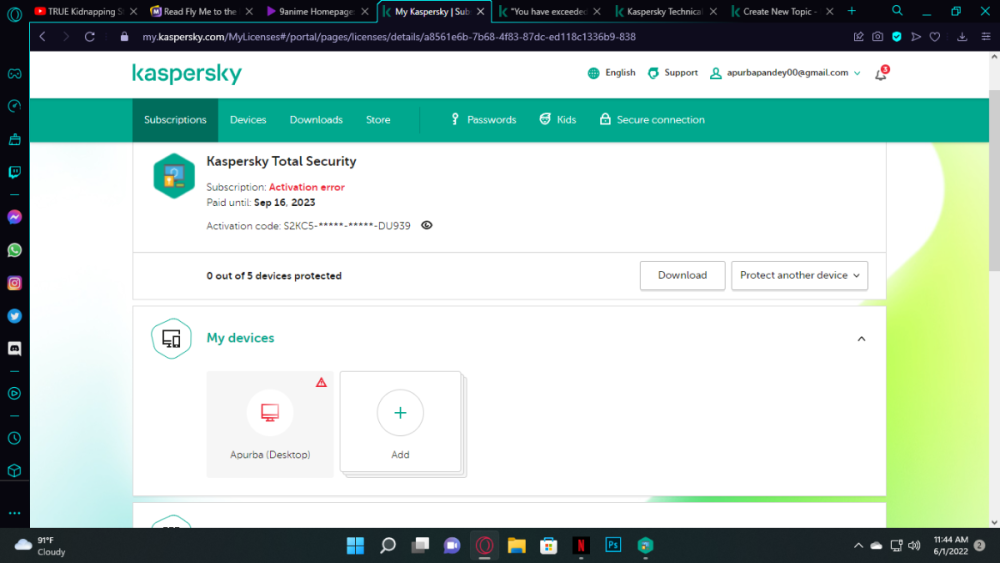Screen dimensions: 1000x563
Task: Click the address bar URL field
Action: (x=389, y=37)
